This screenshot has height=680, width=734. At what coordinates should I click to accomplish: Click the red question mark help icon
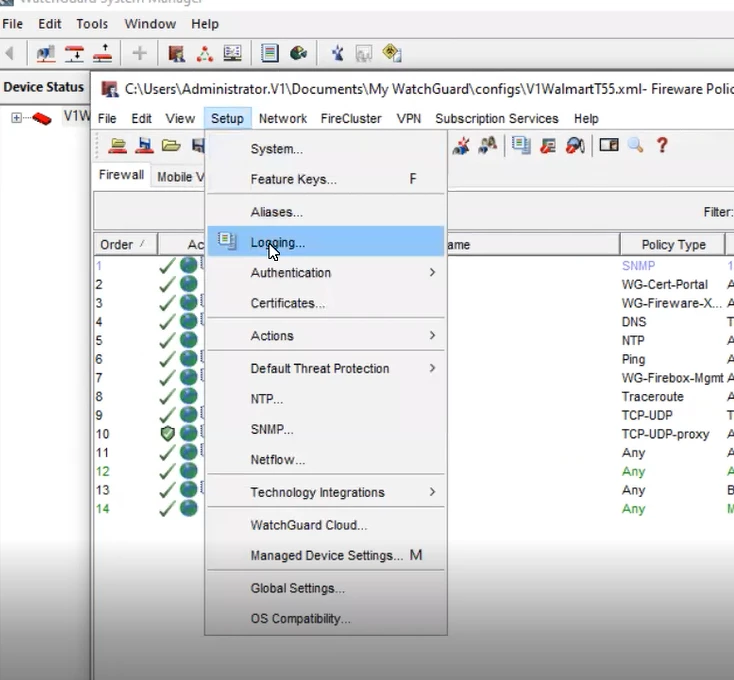[662, 146]
